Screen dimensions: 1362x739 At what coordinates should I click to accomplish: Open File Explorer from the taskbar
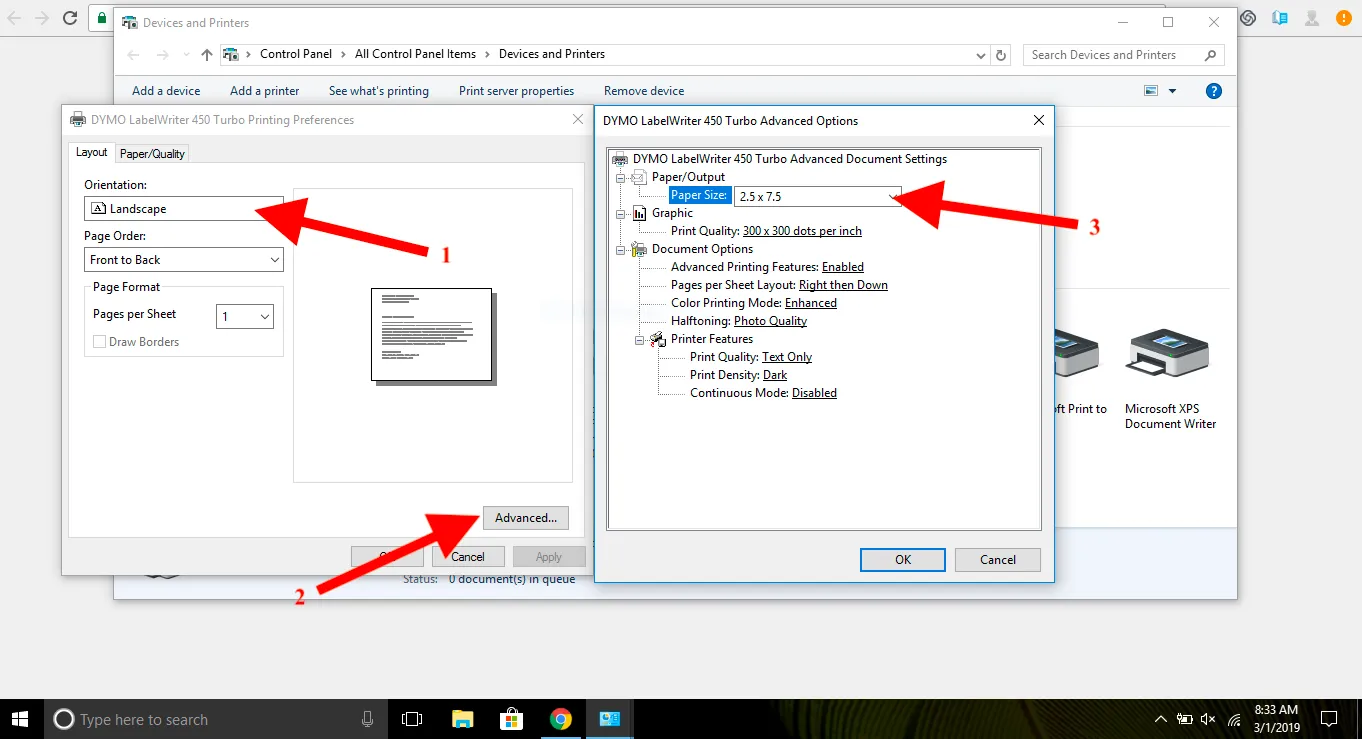pos(462,719)
